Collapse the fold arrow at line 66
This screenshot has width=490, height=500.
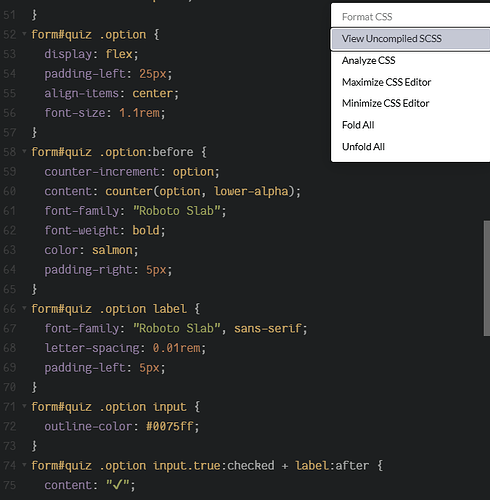pyautogui.click(x=24, y=308)
